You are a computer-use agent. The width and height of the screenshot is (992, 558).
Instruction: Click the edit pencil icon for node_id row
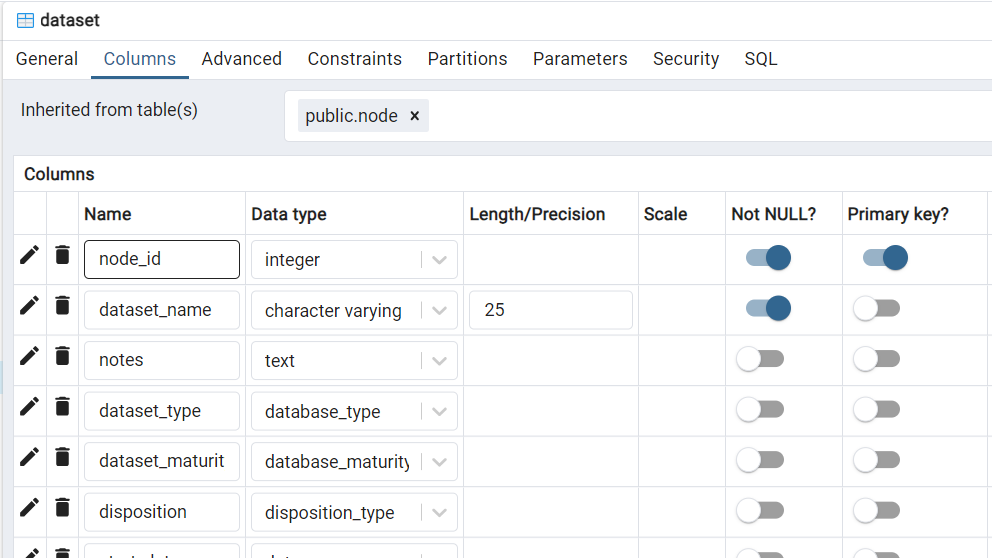click(x=30, y=255)
